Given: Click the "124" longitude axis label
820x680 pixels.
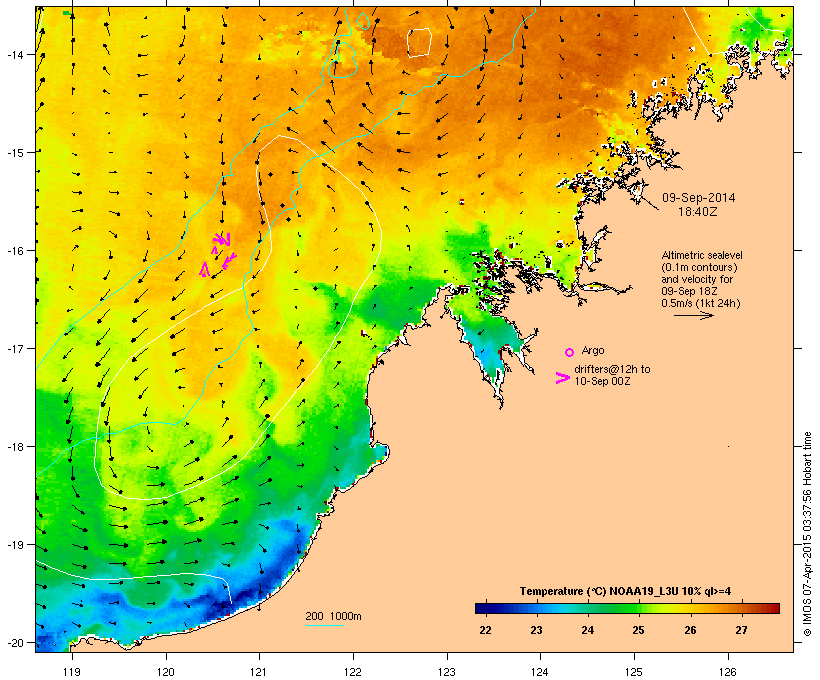Looking at the screenshot, I should point(540,672).
